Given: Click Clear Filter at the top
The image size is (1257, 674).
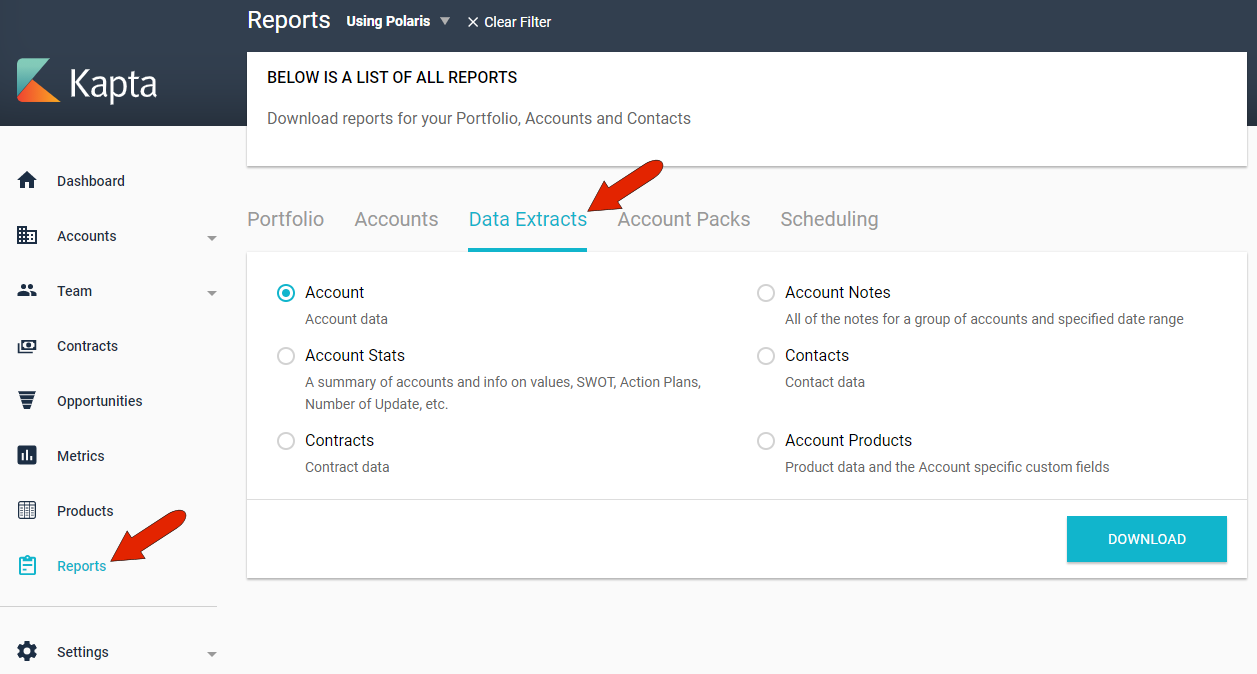Looking at the screenshot, I should point(509,21).
